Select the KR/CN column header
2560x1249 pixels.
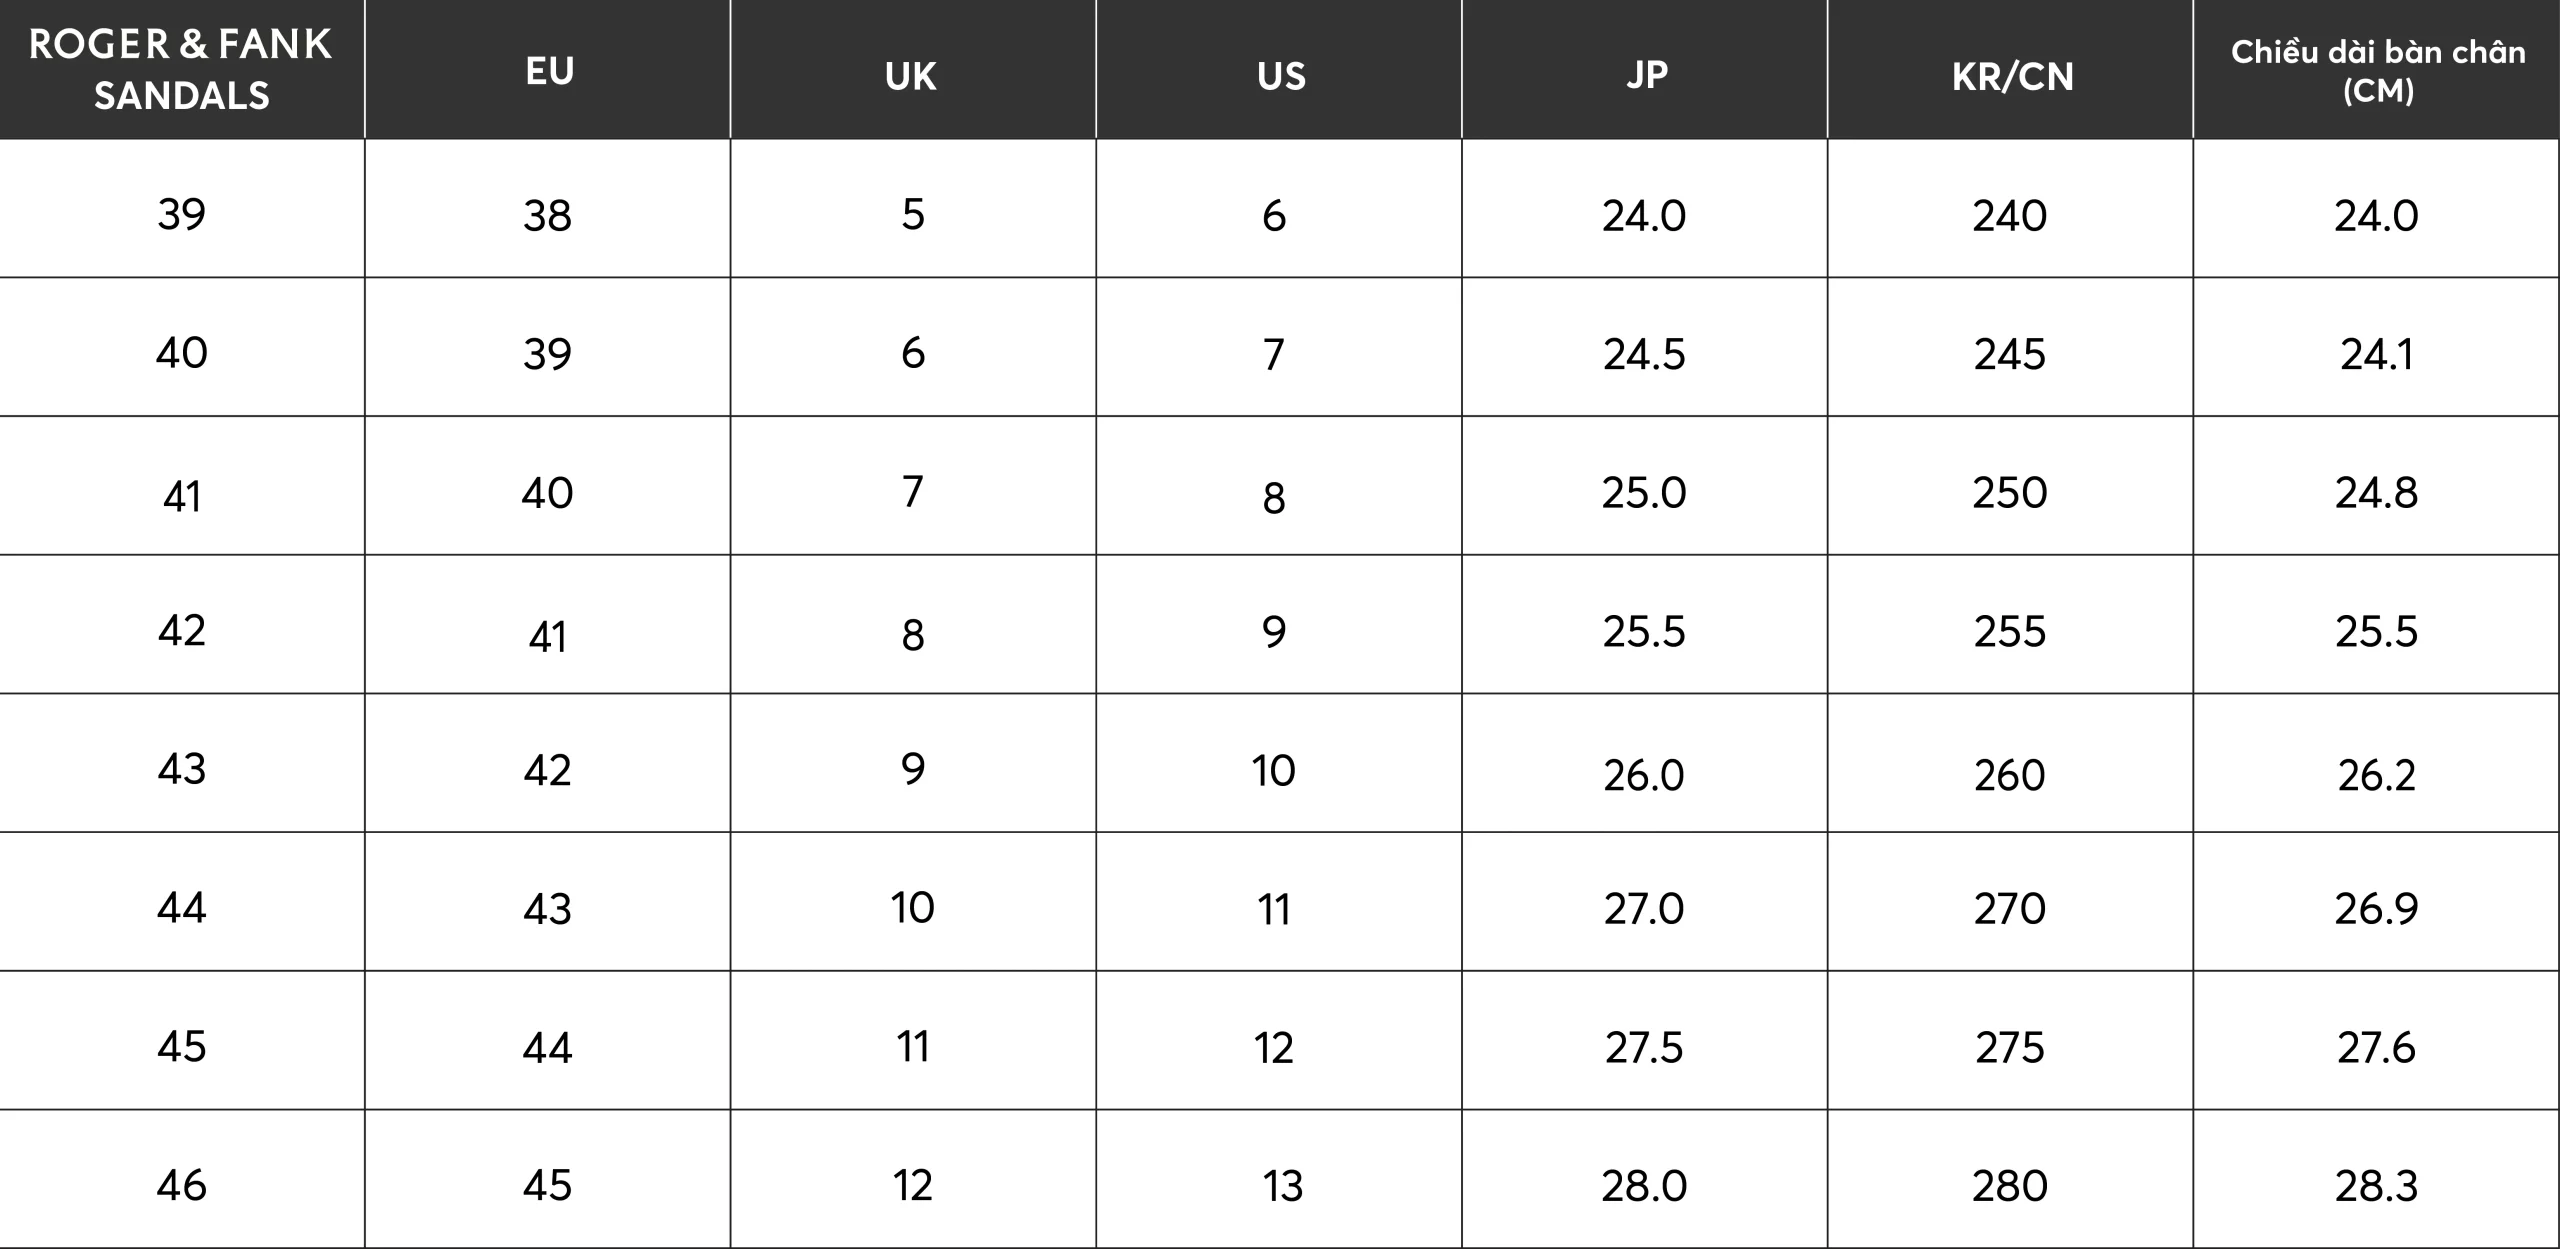coord(2012,76)
